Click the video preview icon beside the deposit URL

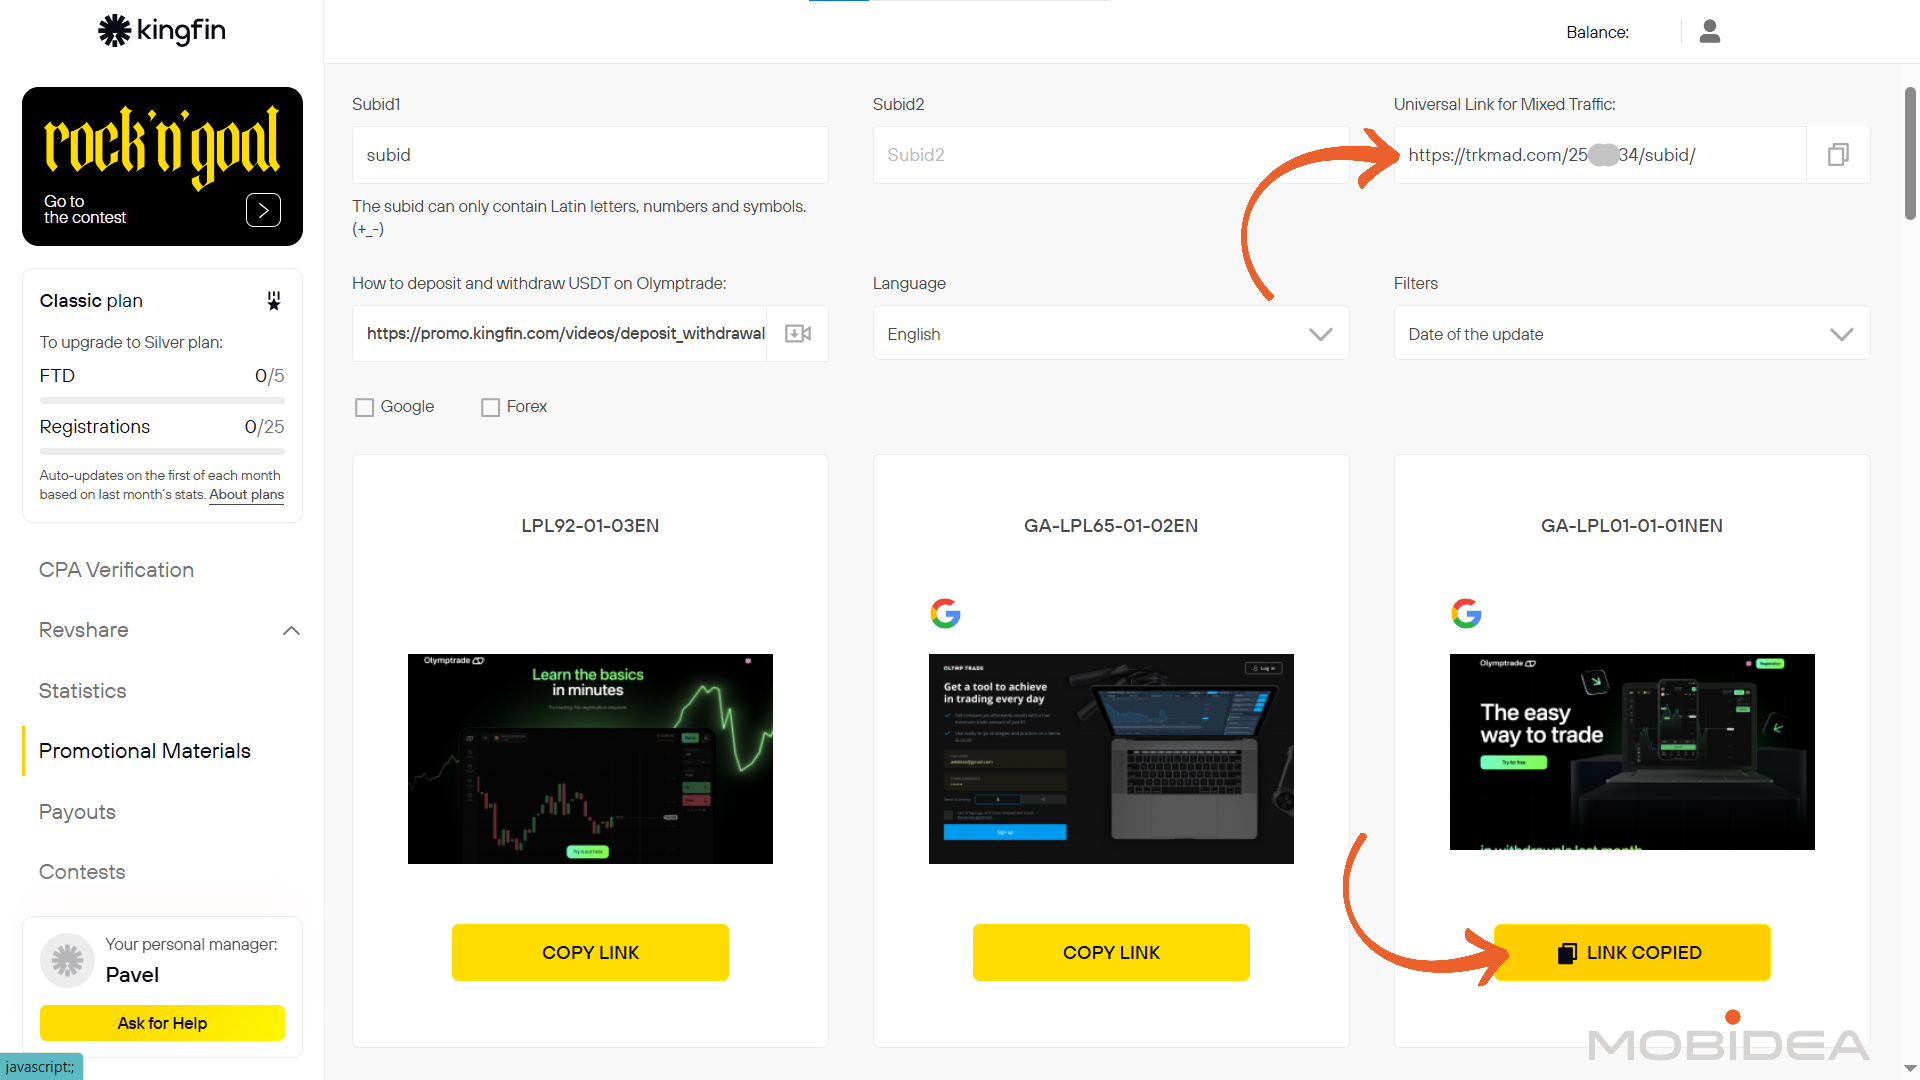796,333
